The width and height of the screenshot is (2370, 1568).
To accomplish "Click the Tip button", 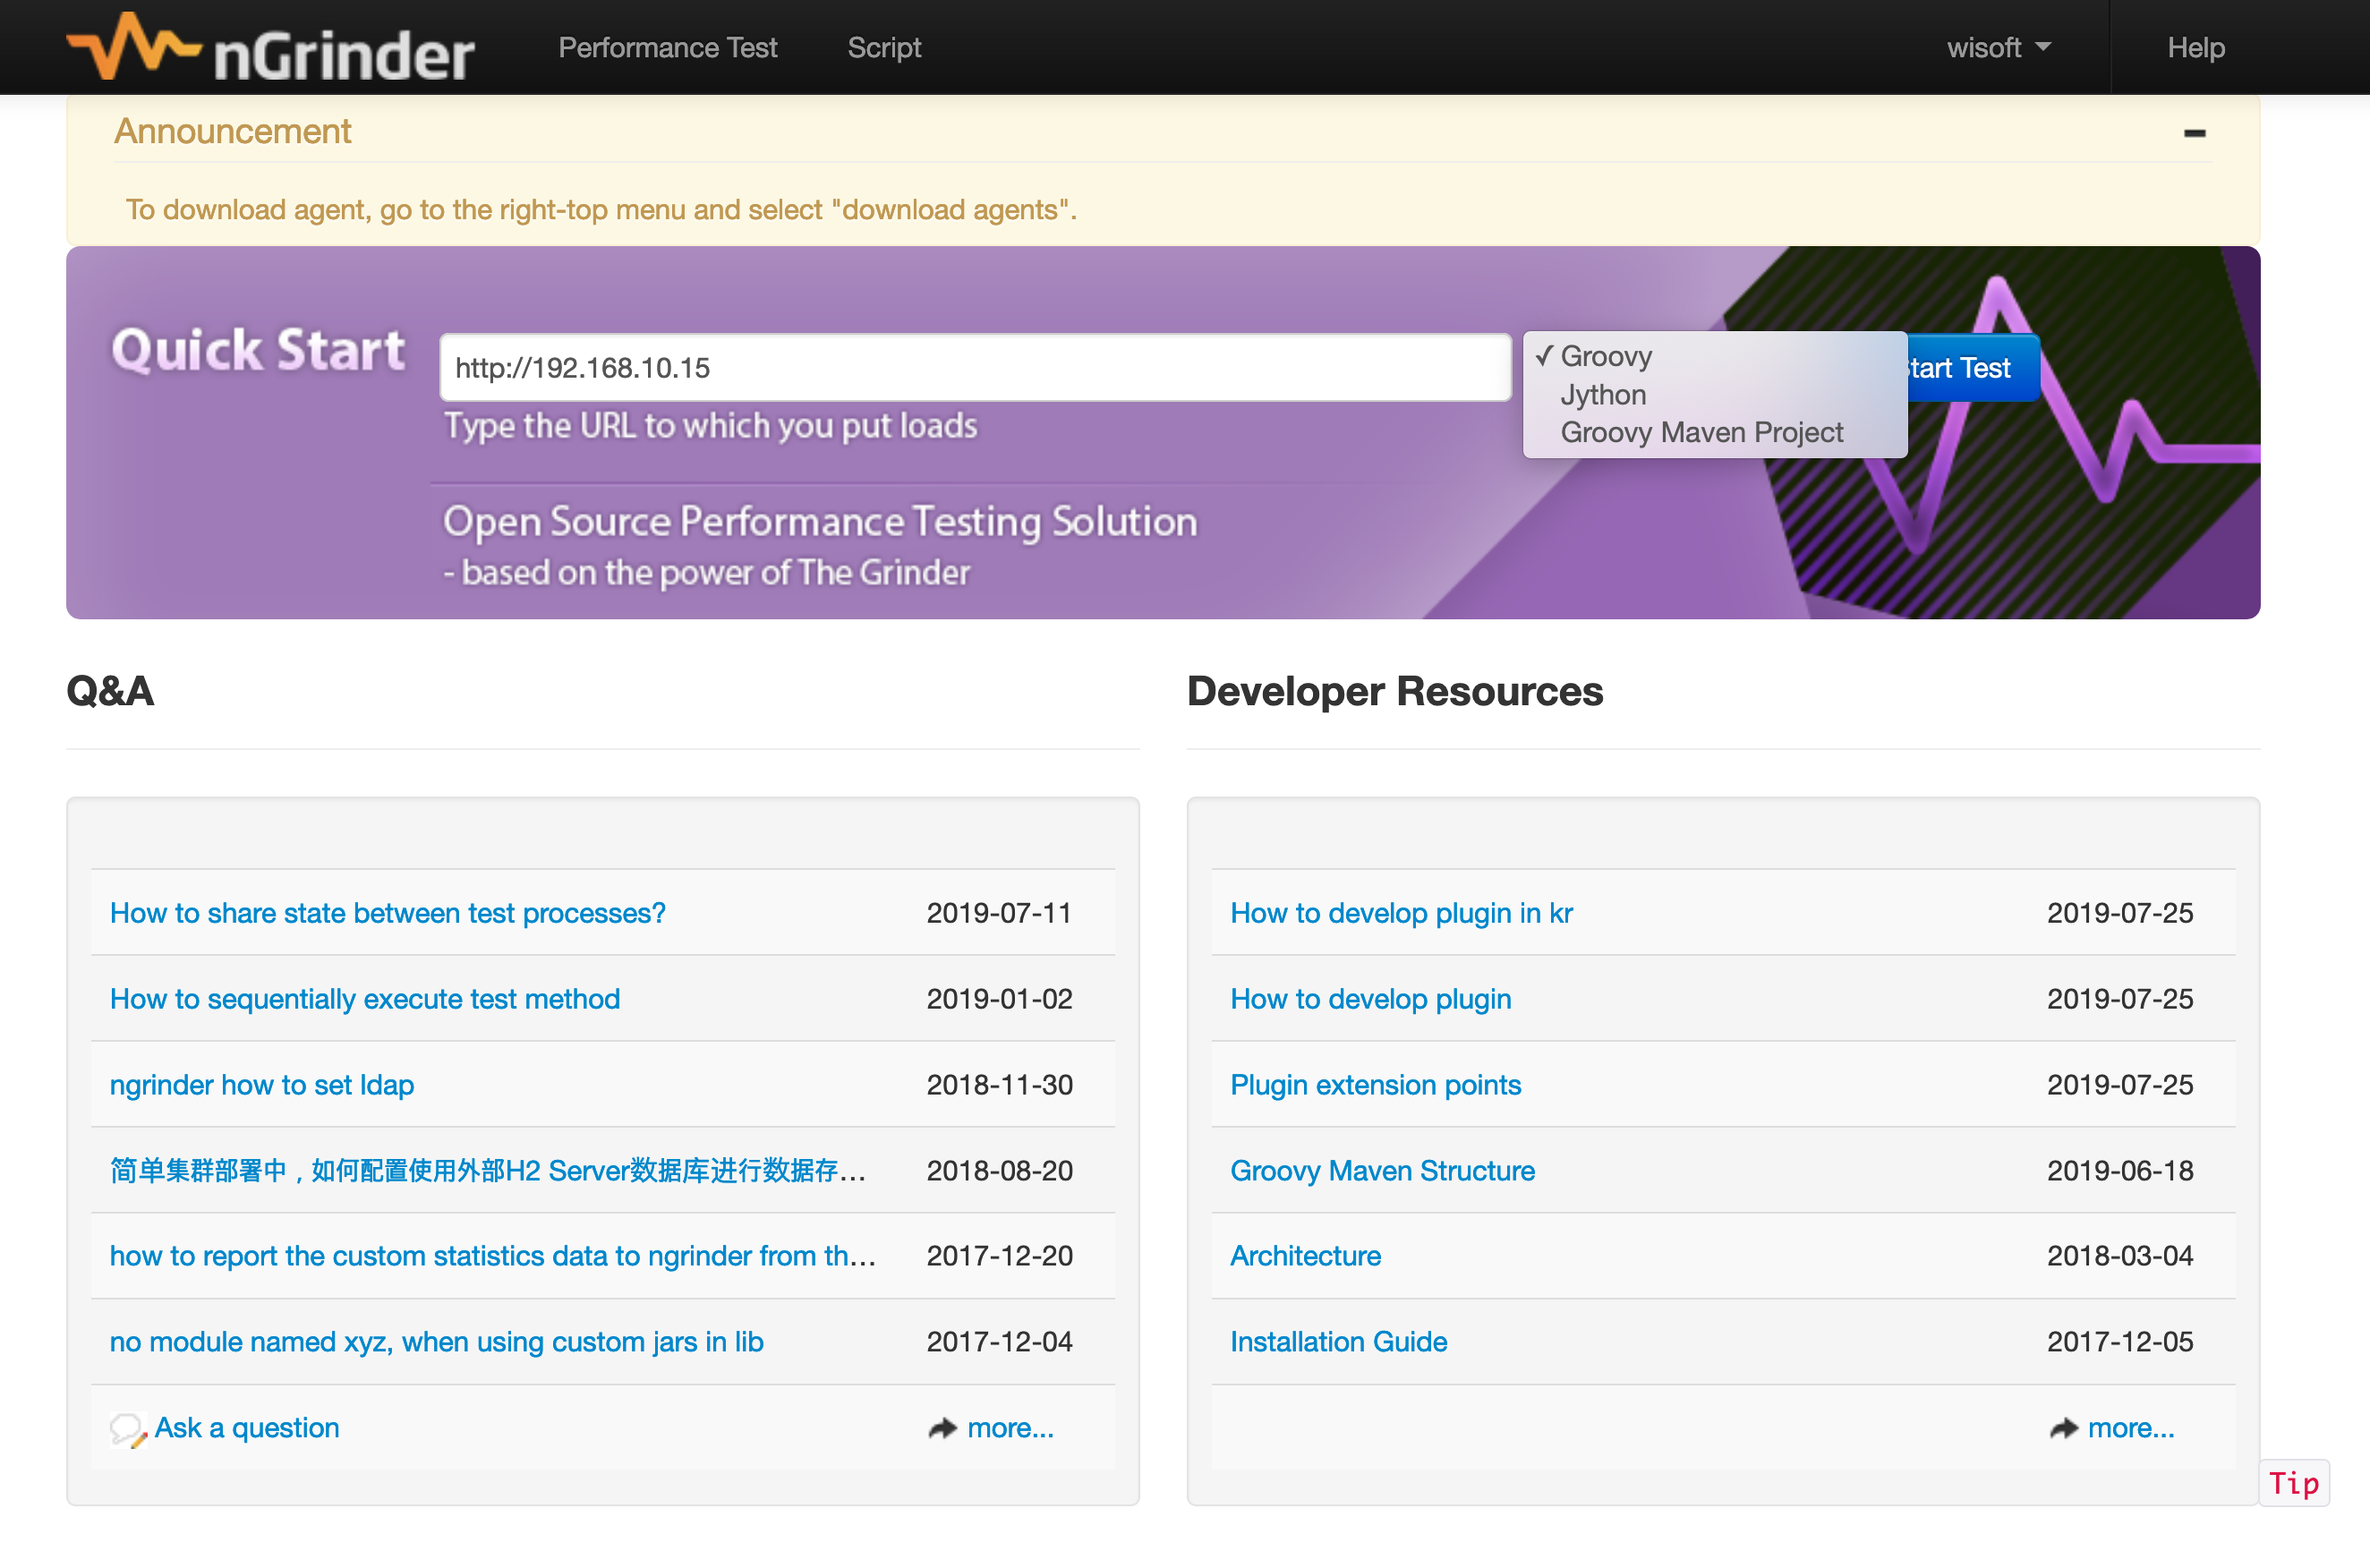I will pyautogui.click(x=2293, y=1483).
